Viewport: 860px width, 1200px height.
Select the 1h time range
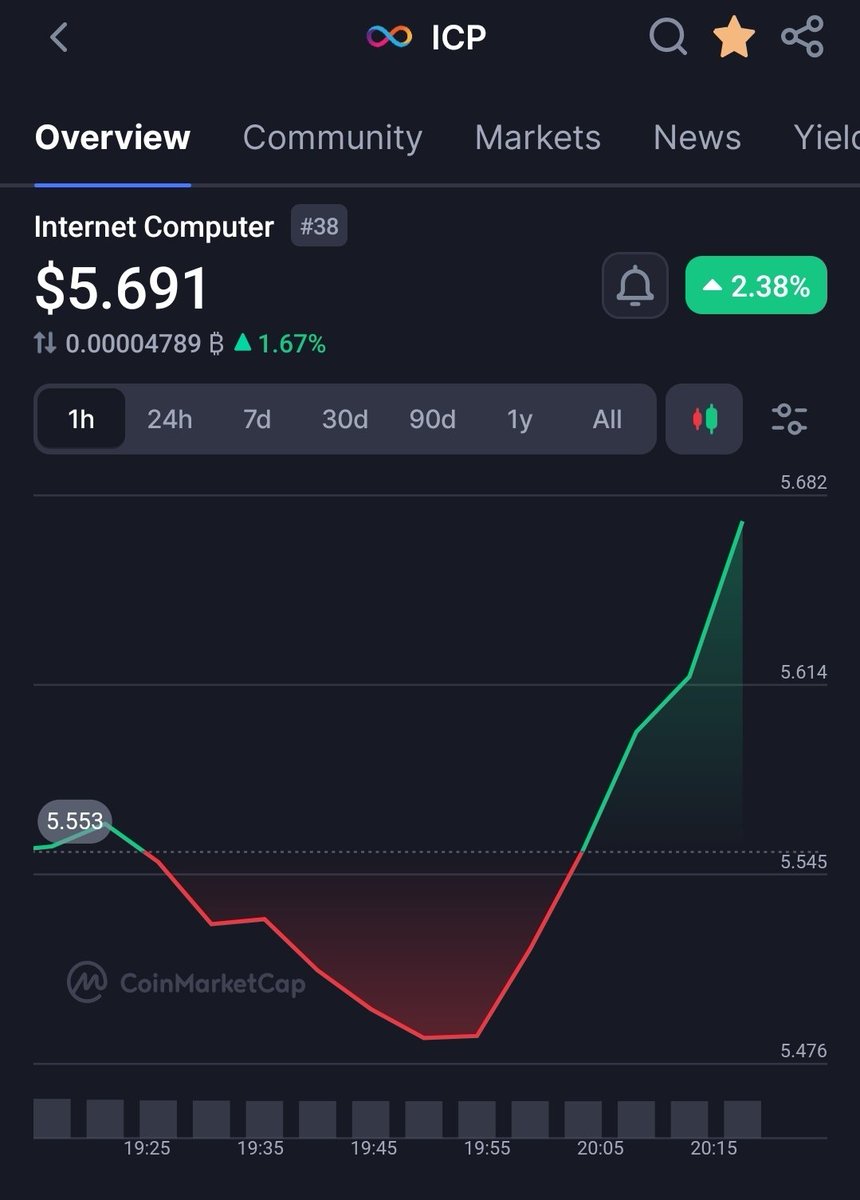(x=81, y=419)
